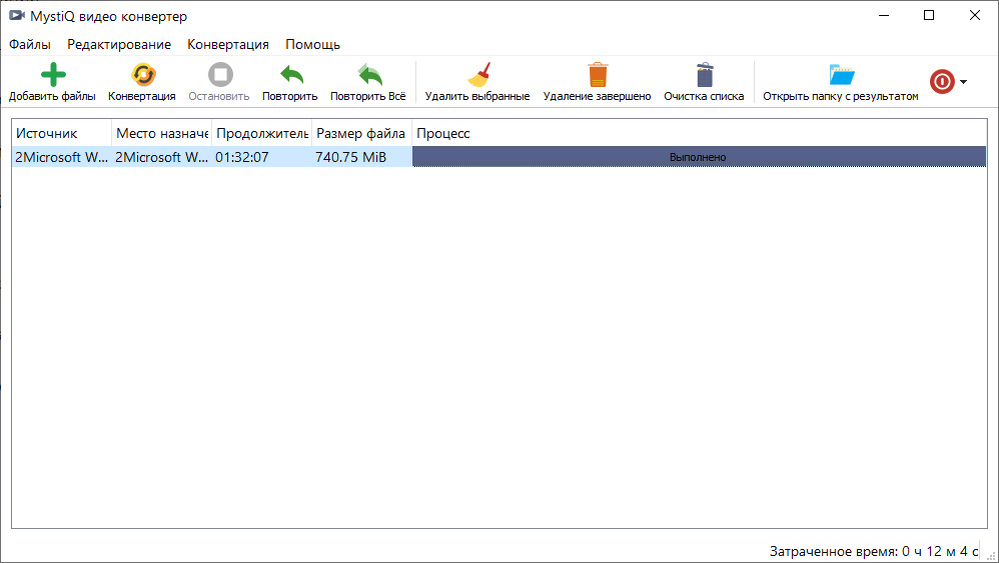Click the MystiQ app icon in the title bar
The width and height of the screenshot is (999, 563).
click(x=17, y=15)
